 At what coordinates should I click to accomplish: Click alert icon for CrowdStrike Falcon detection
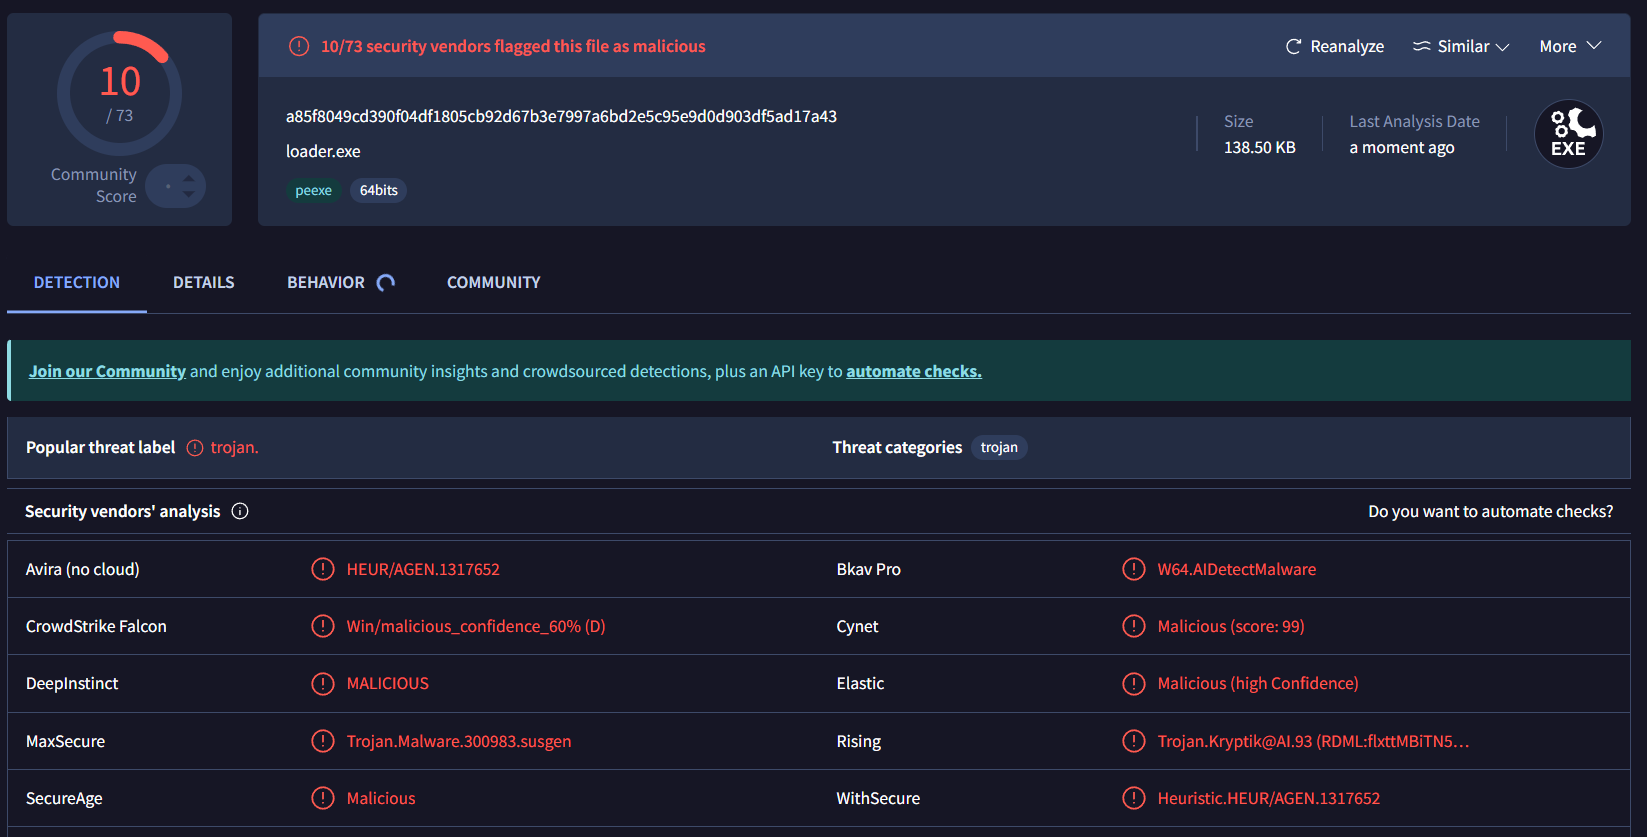(x=323, y=626)
